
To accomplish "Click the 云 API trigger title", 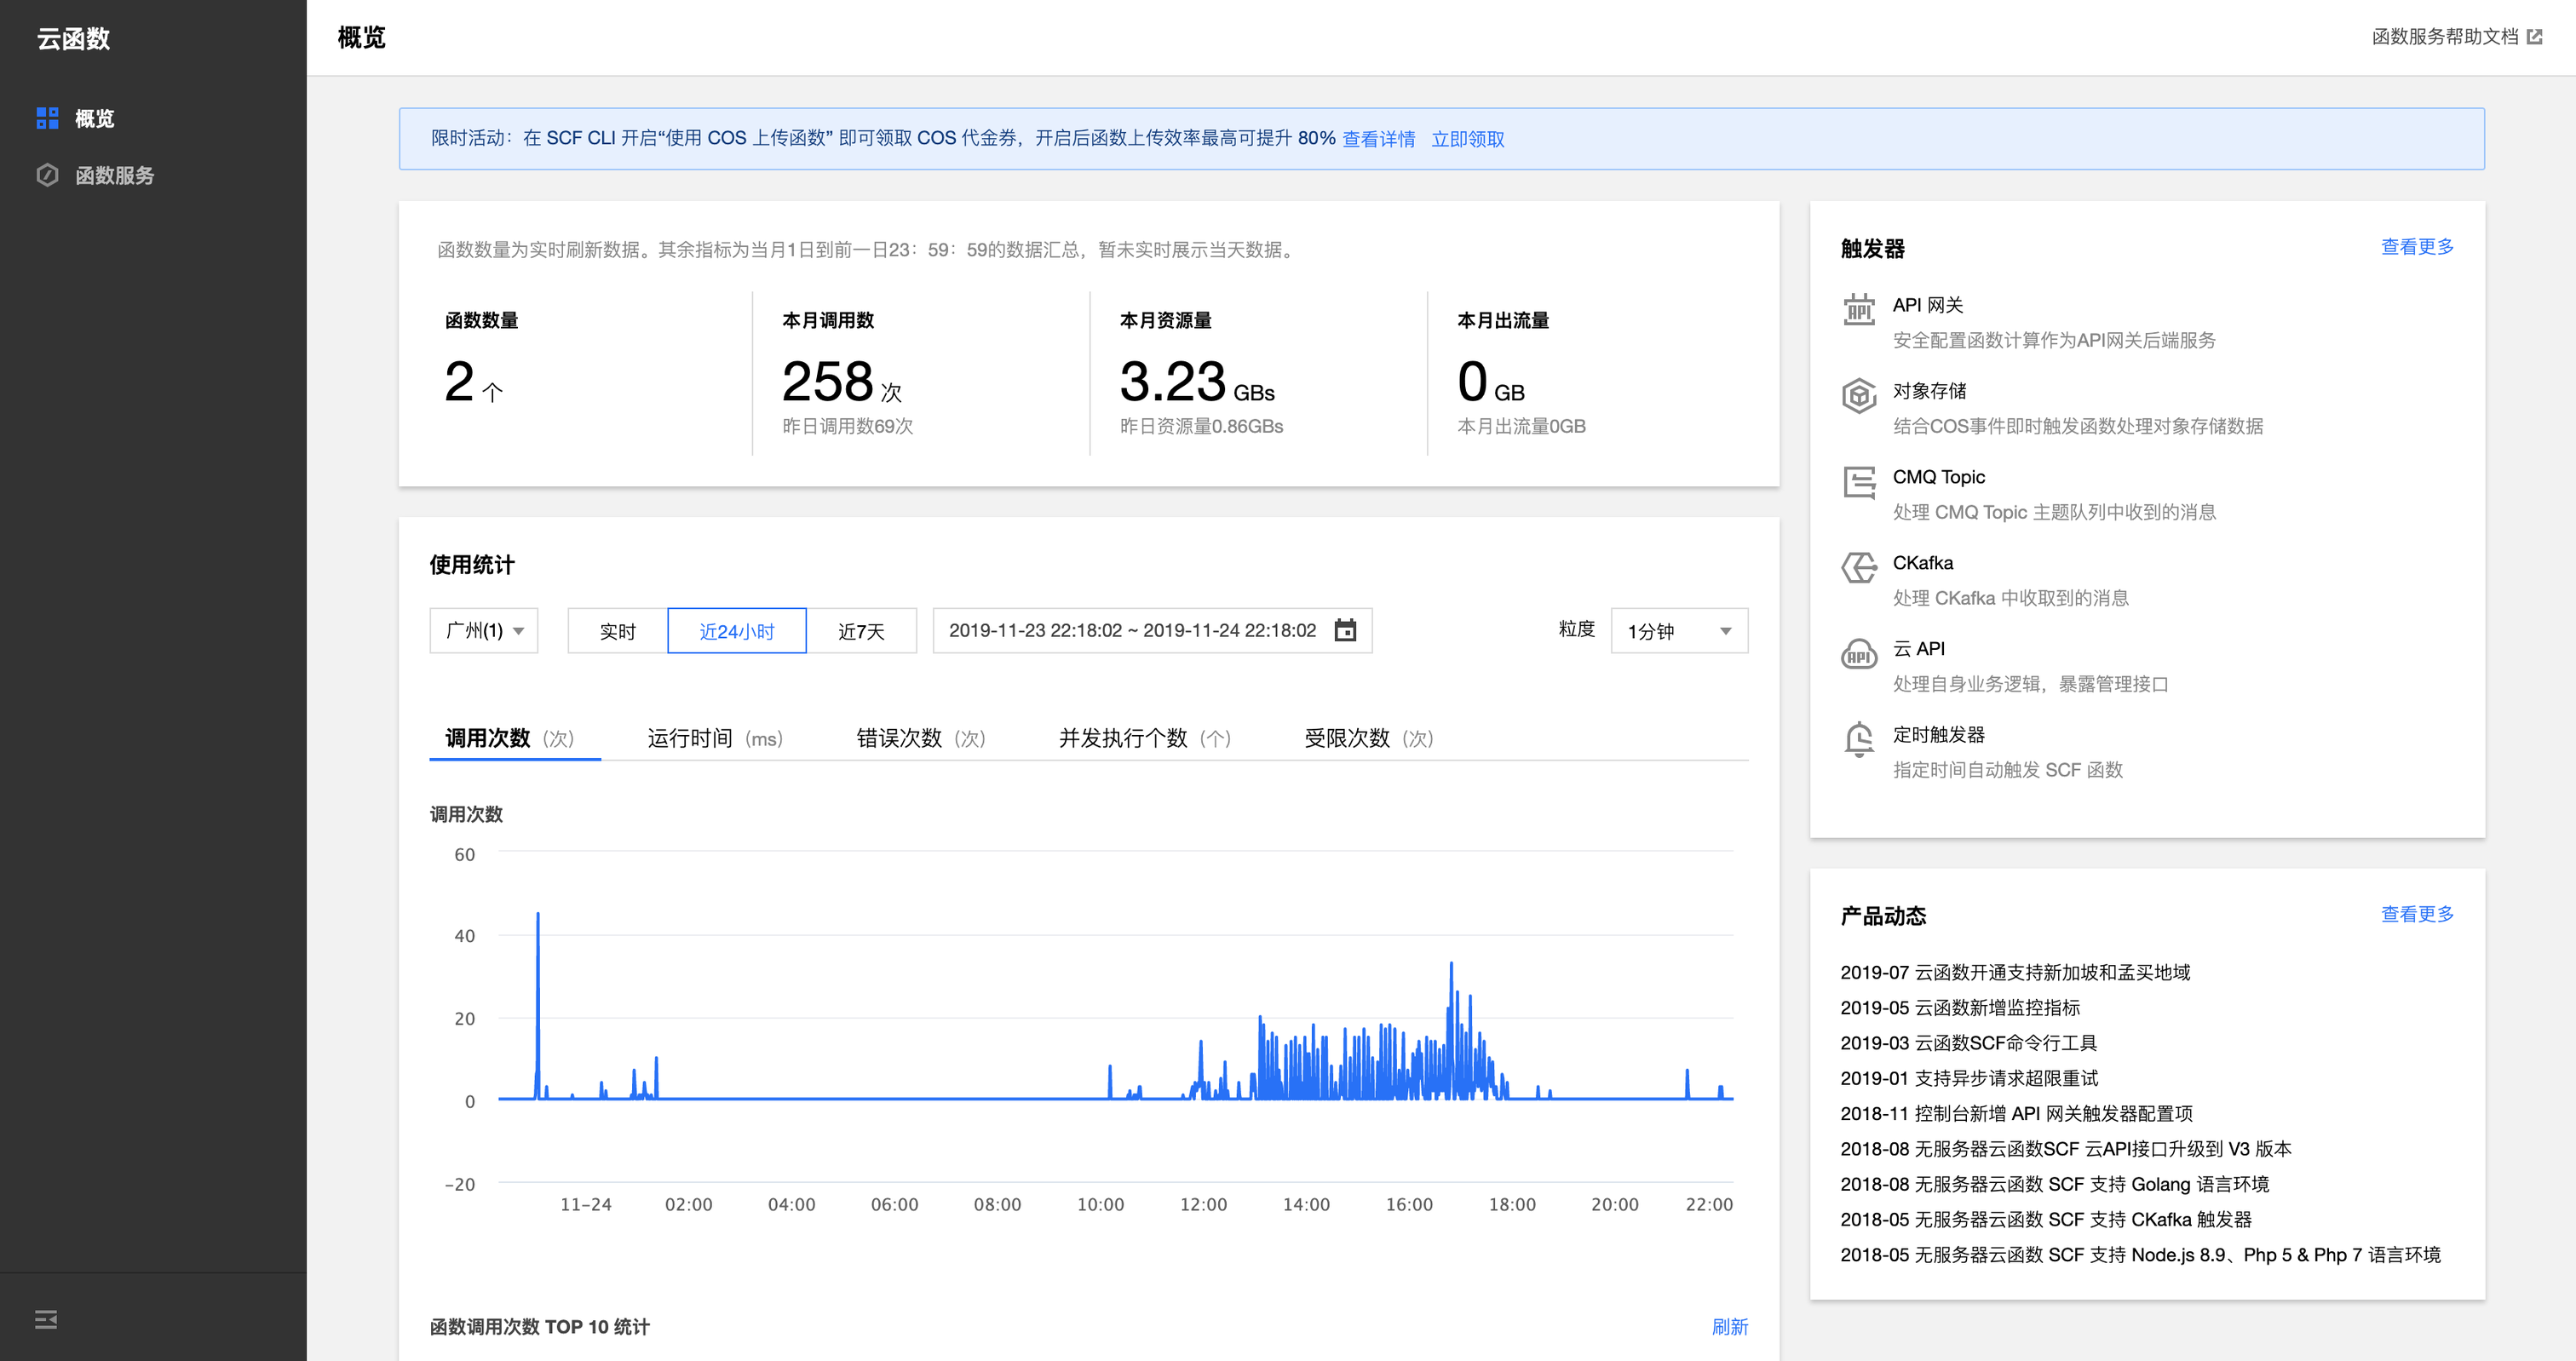I will [1918, 649].
